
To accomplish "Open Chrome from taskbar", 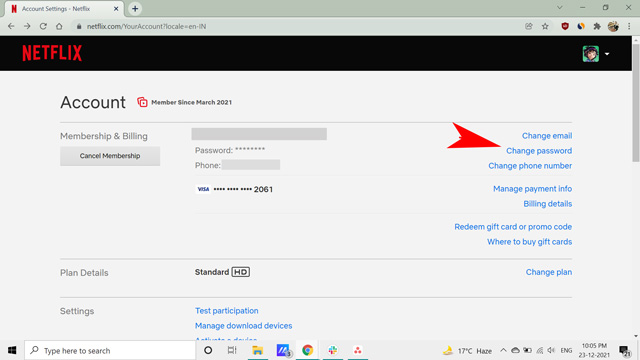I will point(307,350).
